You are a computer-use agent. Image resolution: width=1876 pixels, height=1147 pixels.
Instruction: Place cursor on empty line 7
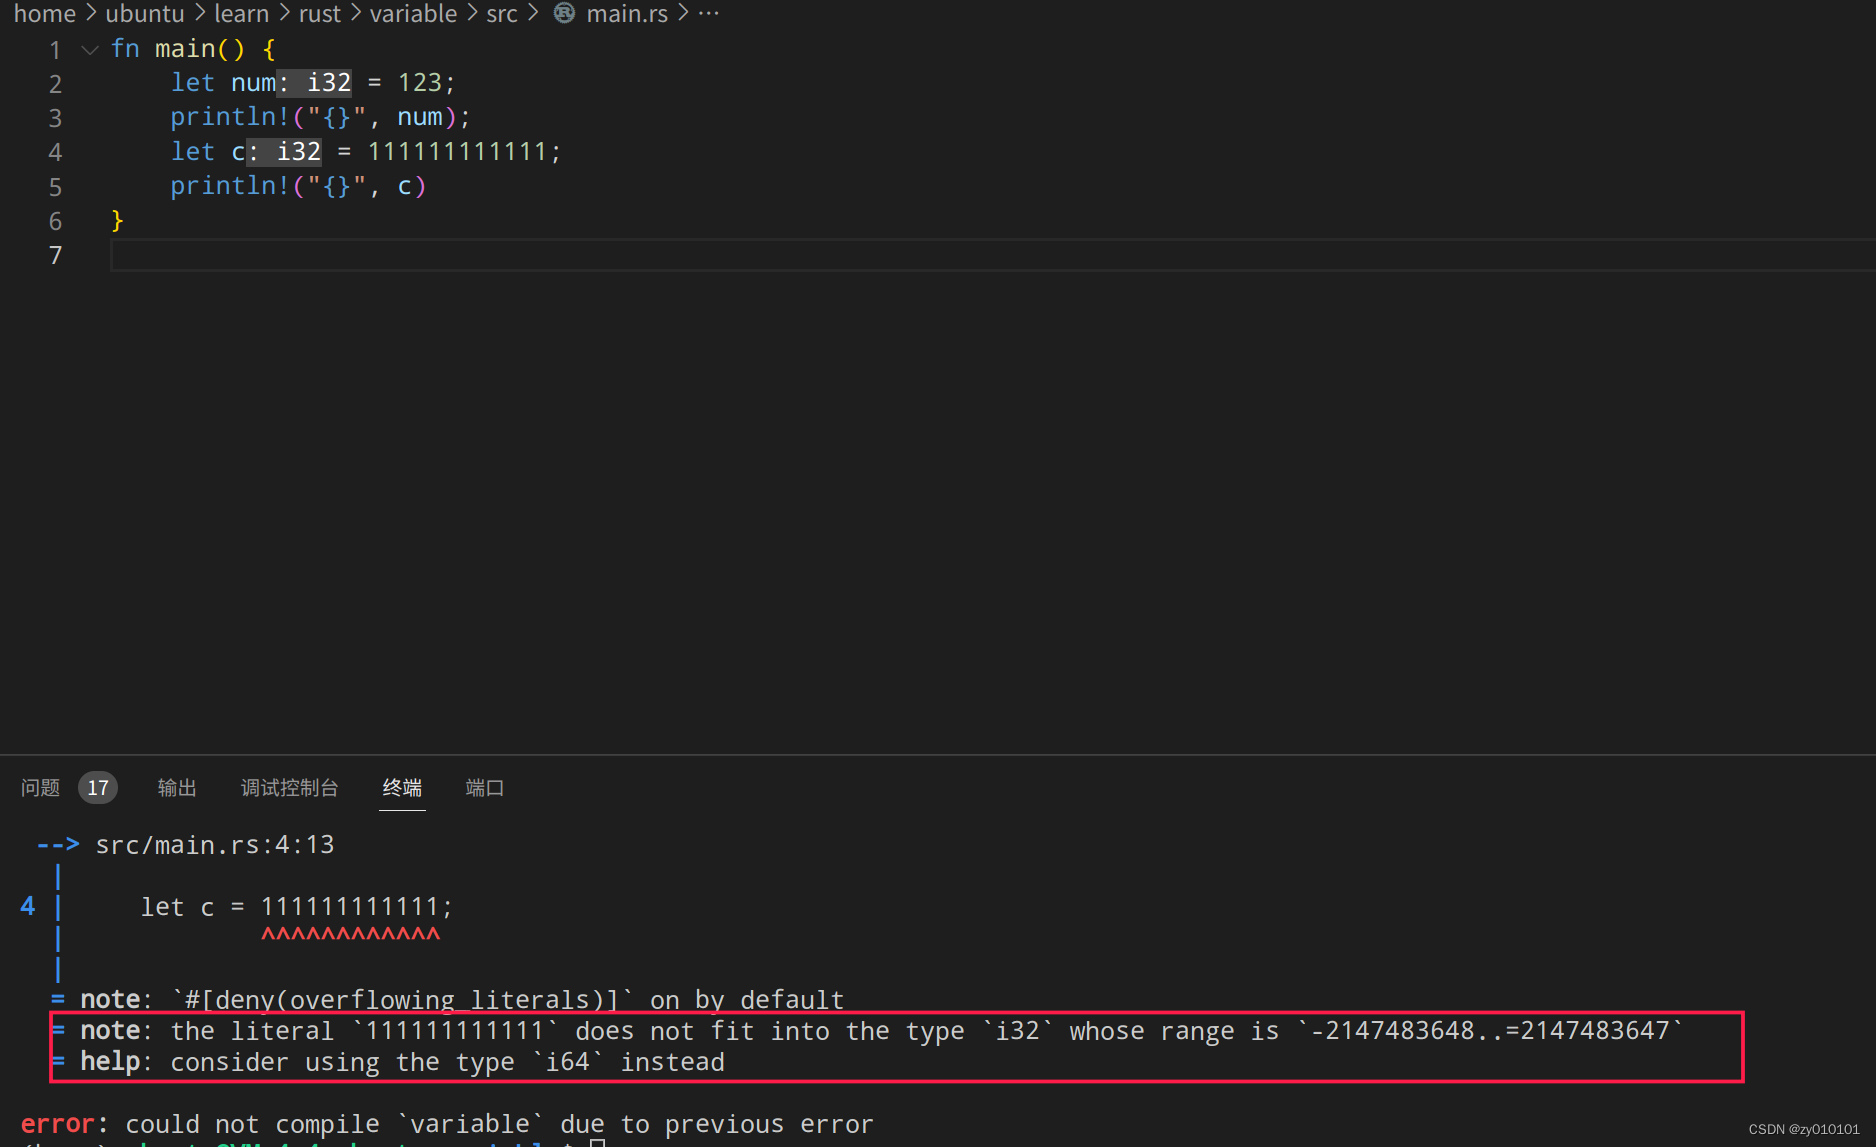coord(992,255)
